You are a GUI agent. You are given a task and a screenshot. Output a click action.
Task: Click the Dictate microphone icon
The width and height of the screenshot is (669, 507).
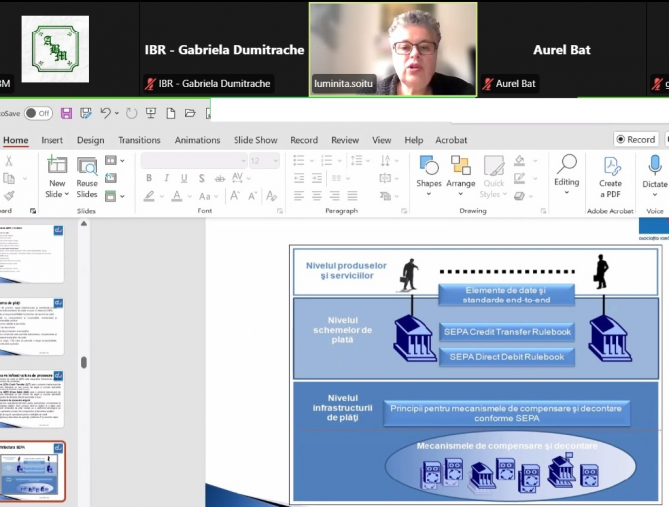tap(654, 176)
